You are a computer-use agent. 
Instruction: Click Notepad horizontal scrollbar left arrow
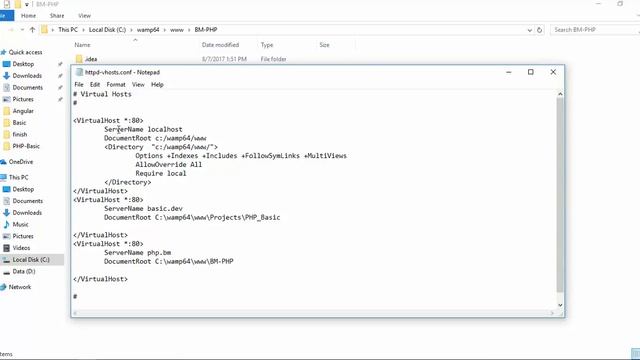tap(75, 313)
